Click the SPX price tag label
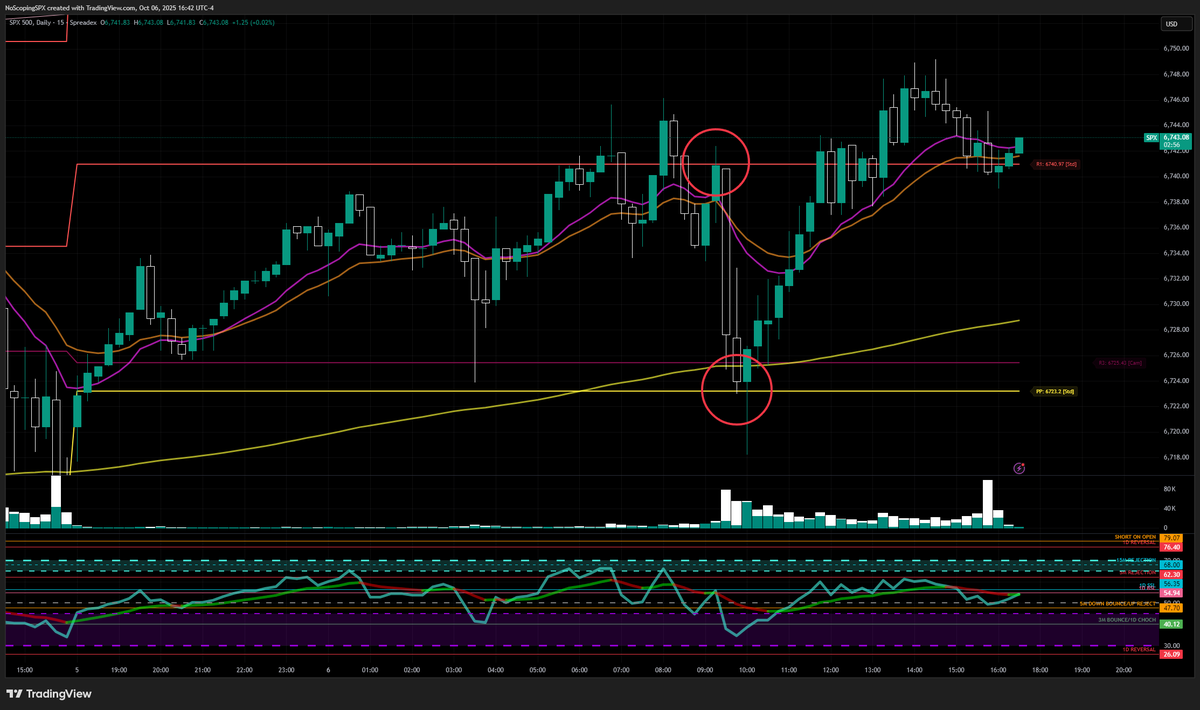The image size is (1200, 710). 1151,138
